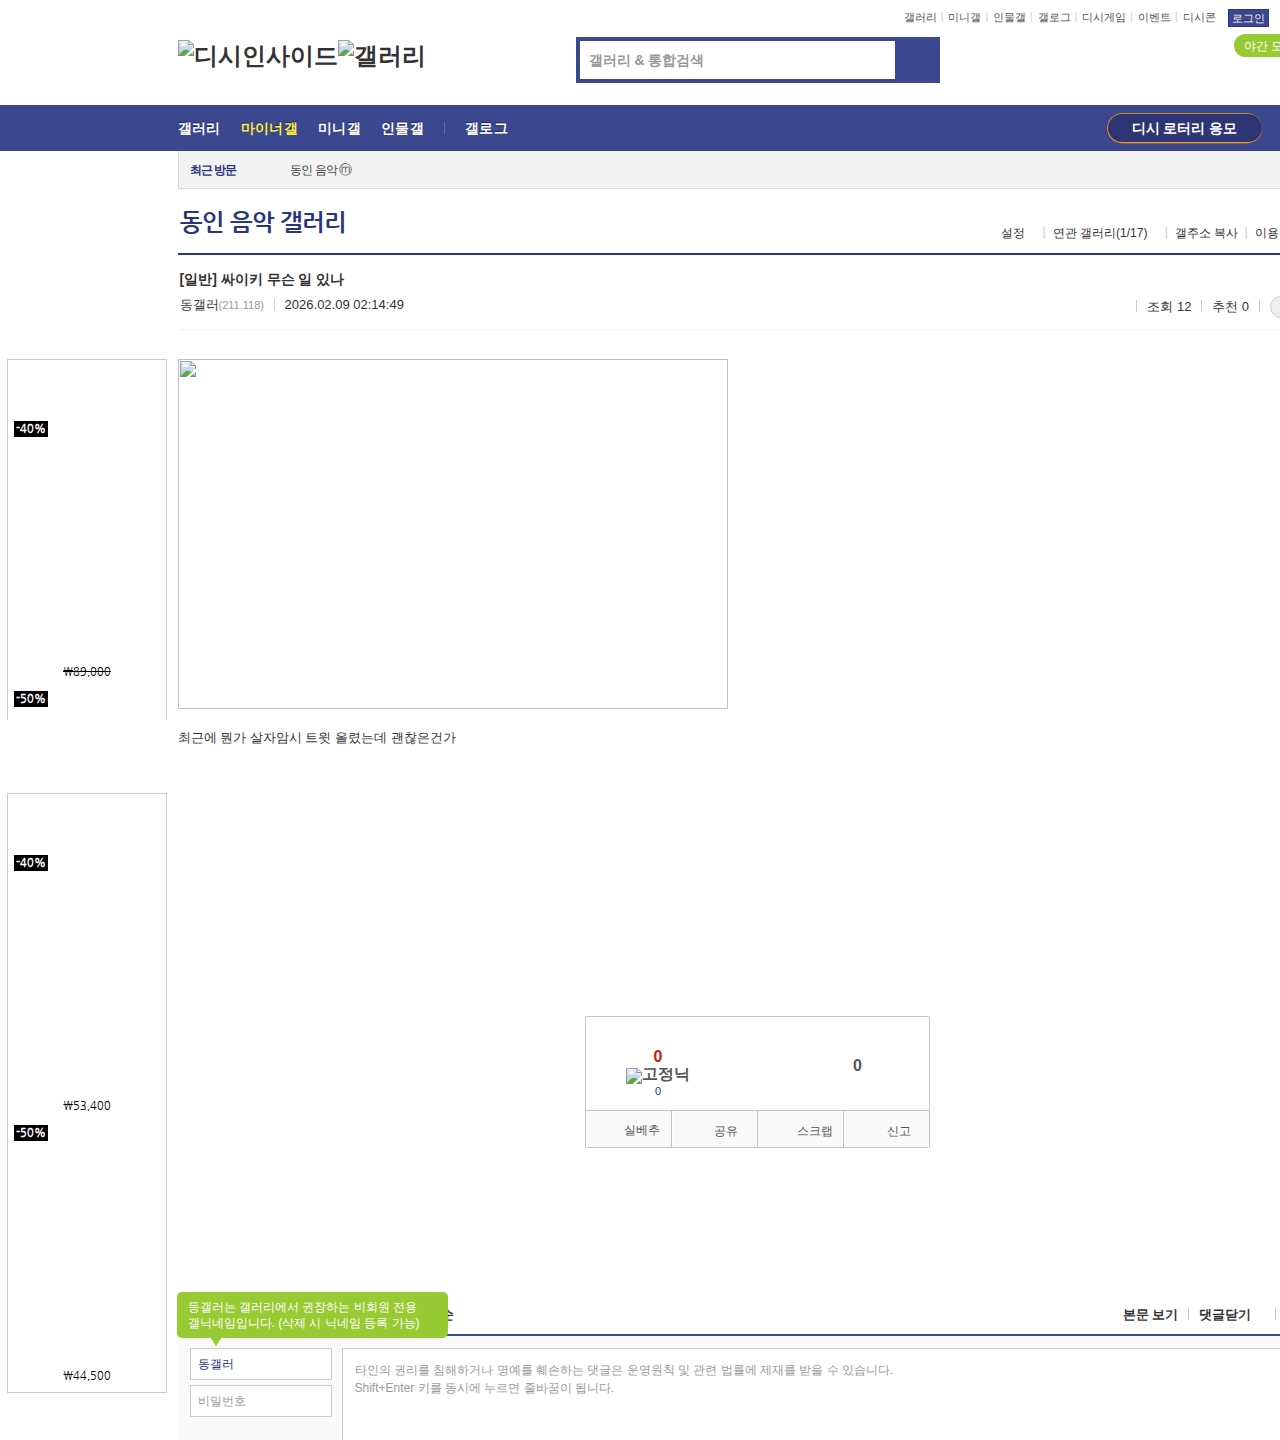This screenshot has height=1440, width=1280.
Task: Click the 추천 0 count in the post header
Action: pos(1230,306)
